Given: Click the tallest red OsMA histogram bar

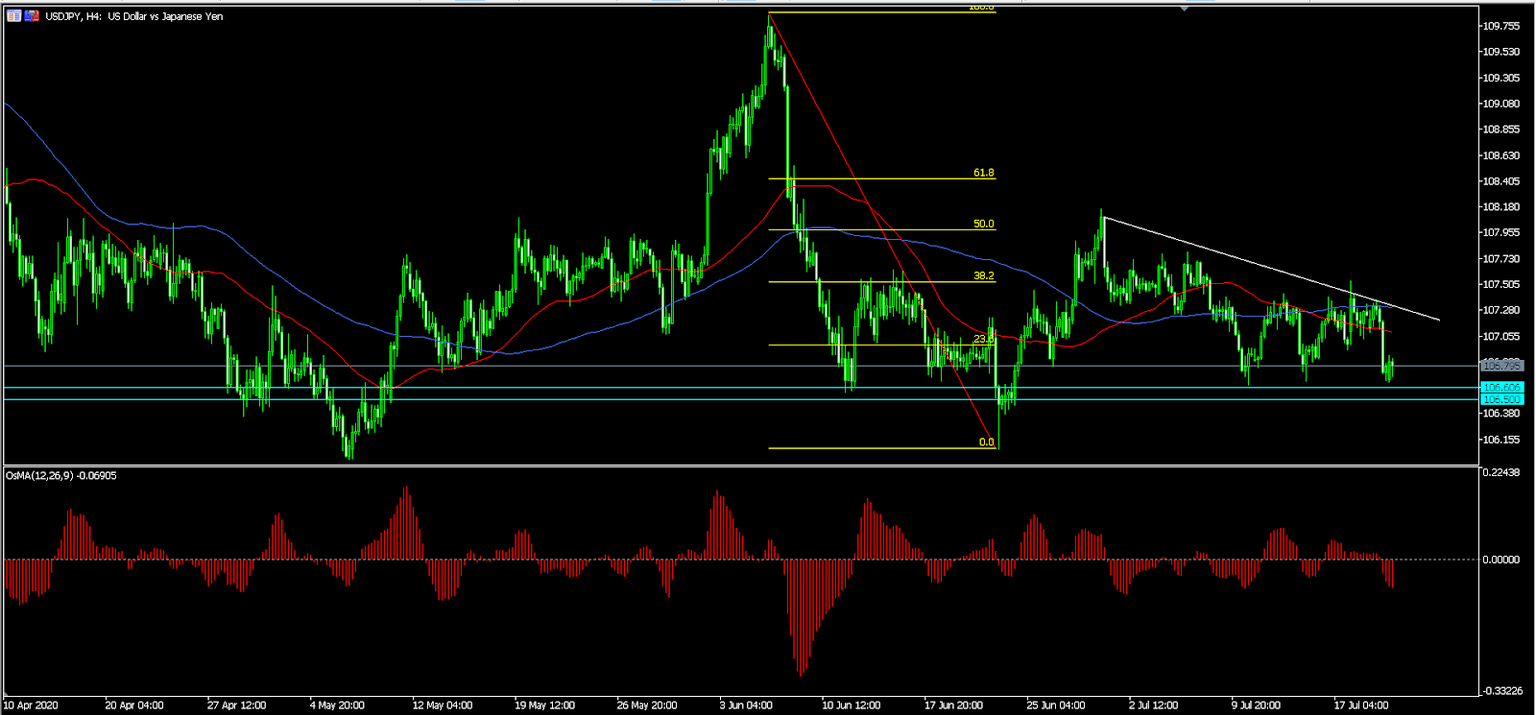Looking at the screenshot, I should point(800,620).
